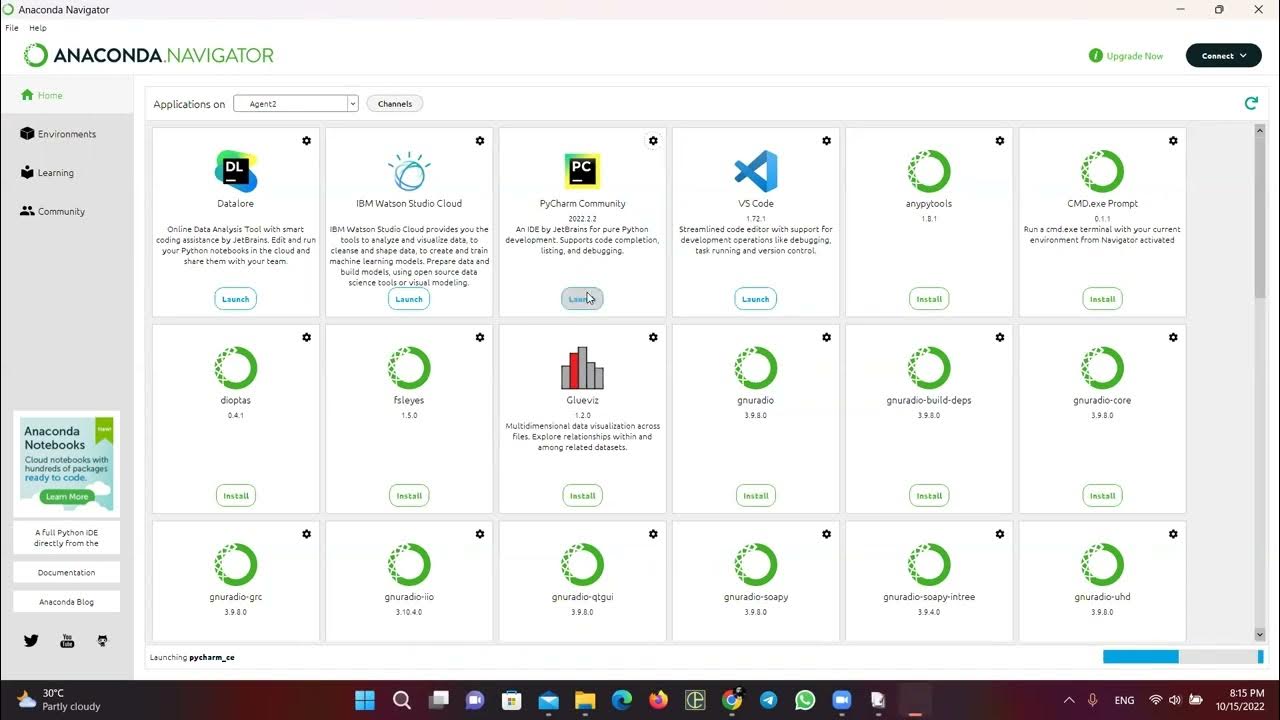
Task: Install gnuradio-core package
Action: pyautogui.click(x=1102, y=495)
